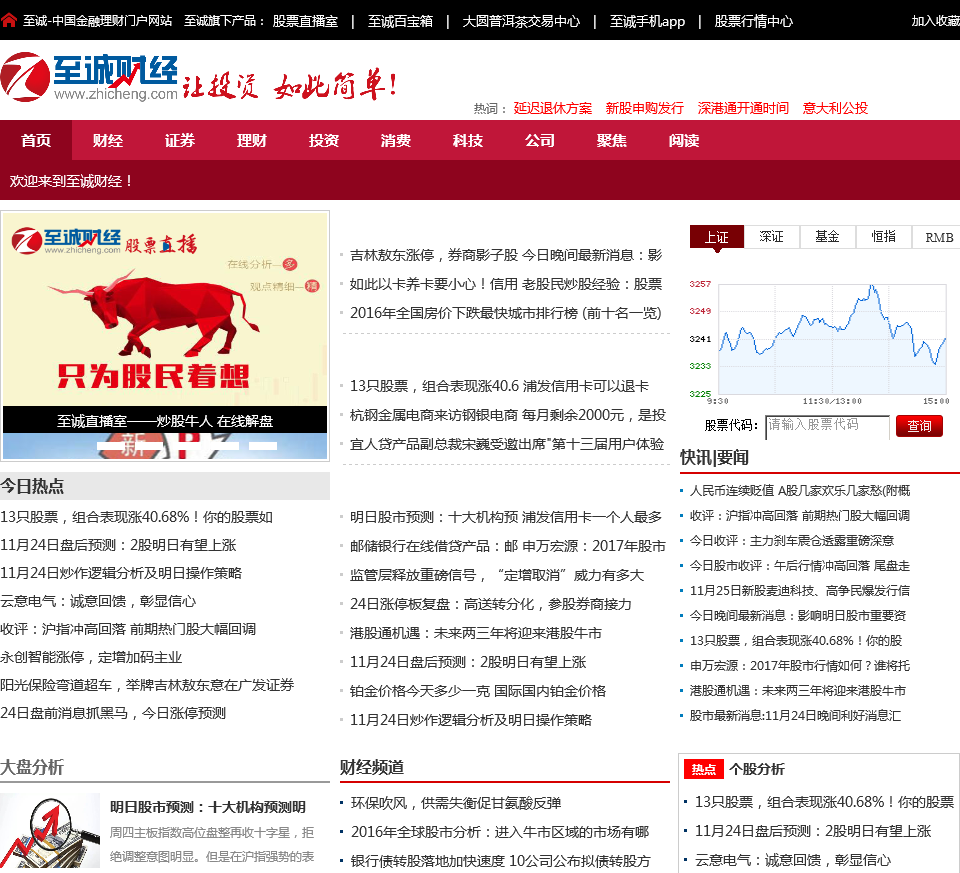The height and width of the screenshot is (873, 960).
Task: Open the 理财 navigation item
Action: 252,140
